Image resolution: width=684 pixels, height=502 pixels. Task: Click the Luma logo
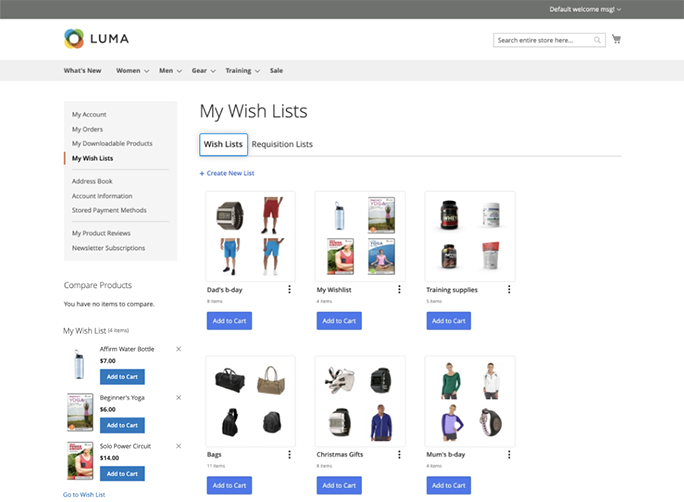pyautogui.click(x=96, y=39)
